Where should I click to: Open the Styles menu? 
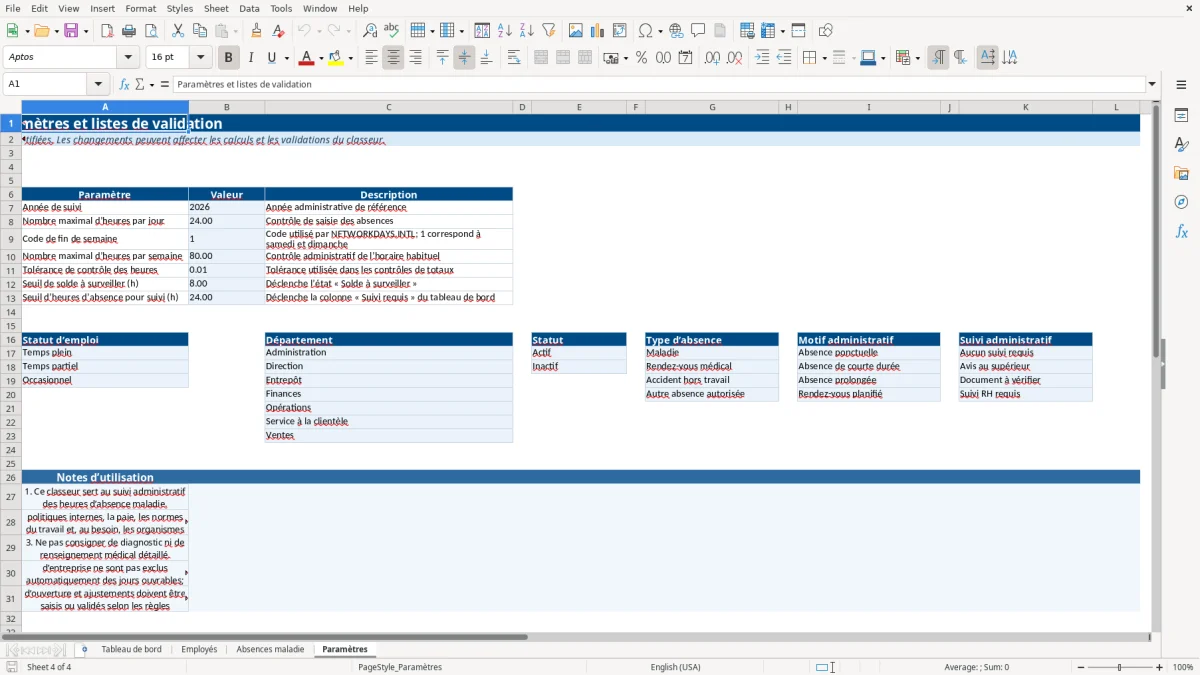180,8
